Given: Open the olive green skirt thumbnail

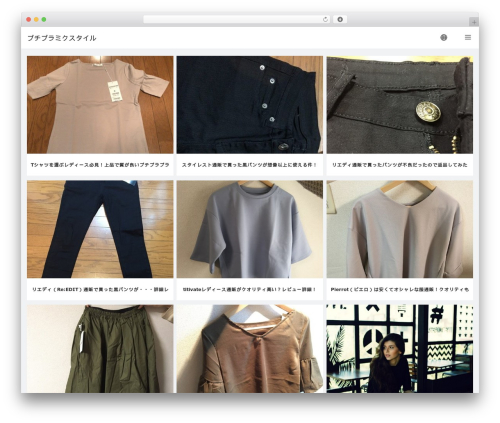Looking at the screenshot, I should tap(100, 349).
